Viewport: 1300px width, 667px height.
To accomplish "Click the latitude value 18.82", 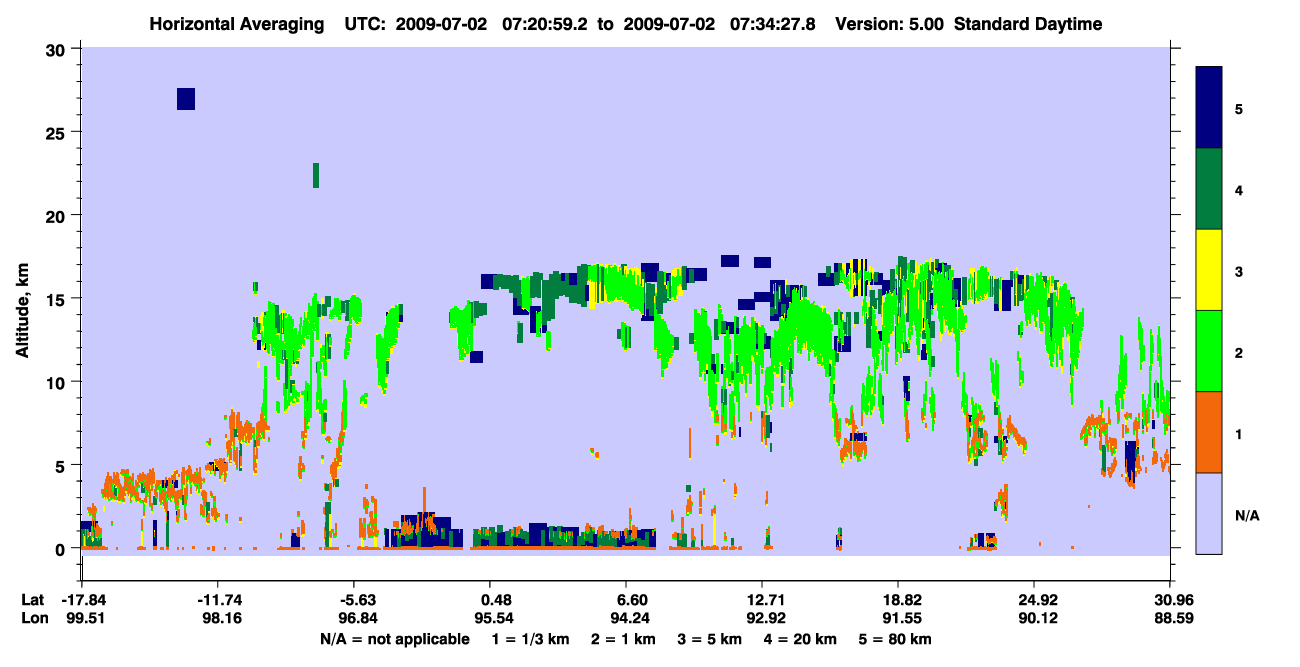I will (898, 600).
